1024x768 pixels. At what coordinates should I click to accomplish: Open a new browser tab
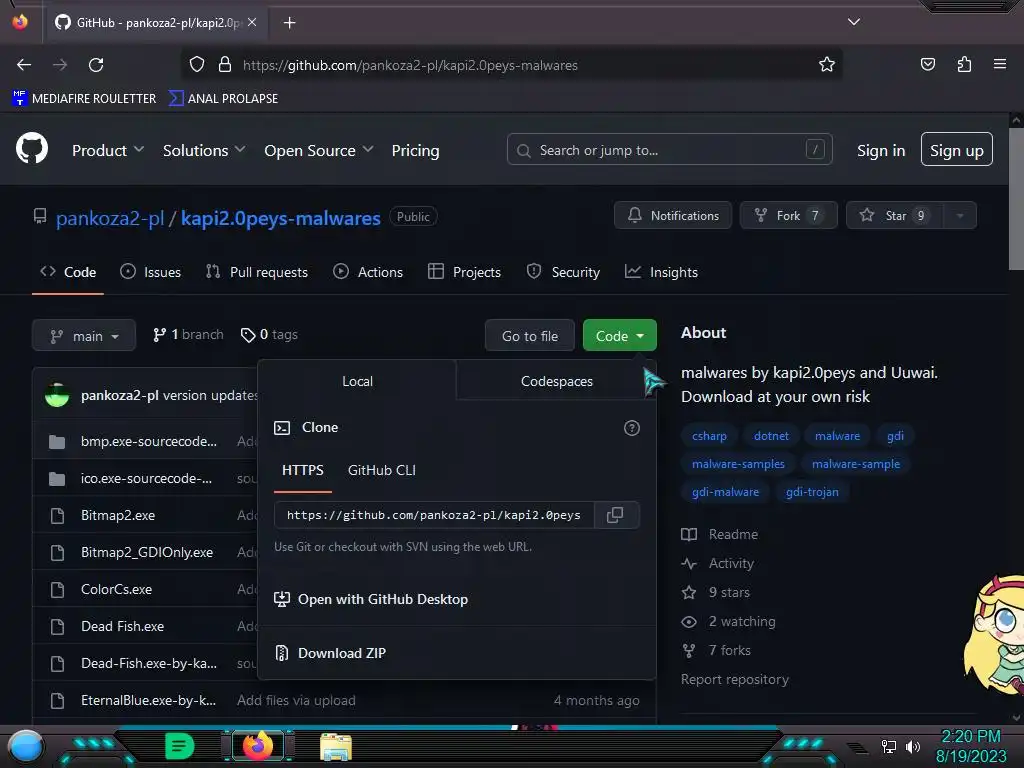point(289,23)
